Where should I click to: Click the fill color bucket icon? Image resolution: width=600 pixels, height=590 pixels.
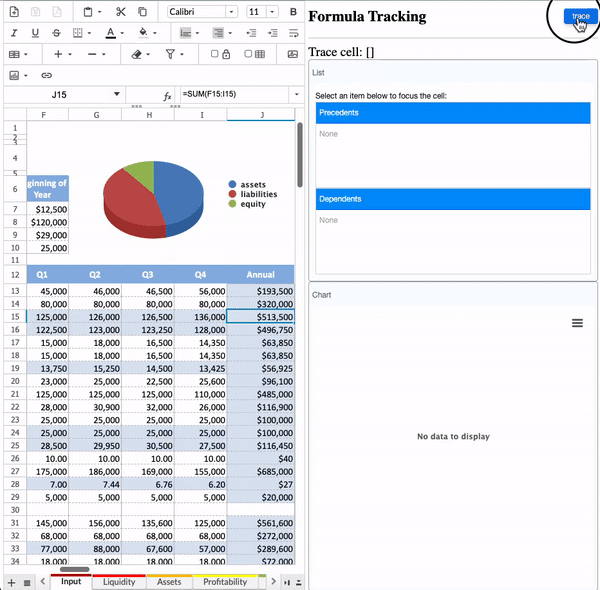143,33
